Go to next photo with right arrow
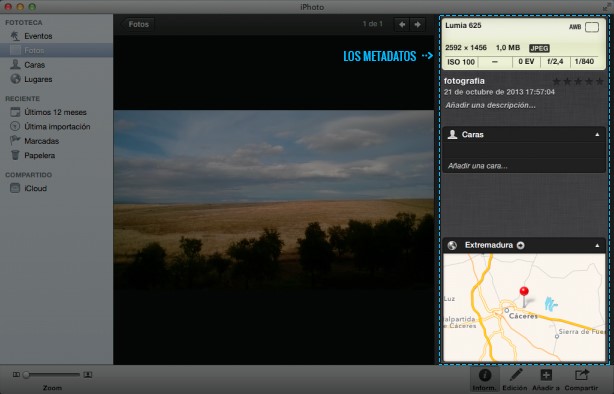 click(x=417, y=24)
